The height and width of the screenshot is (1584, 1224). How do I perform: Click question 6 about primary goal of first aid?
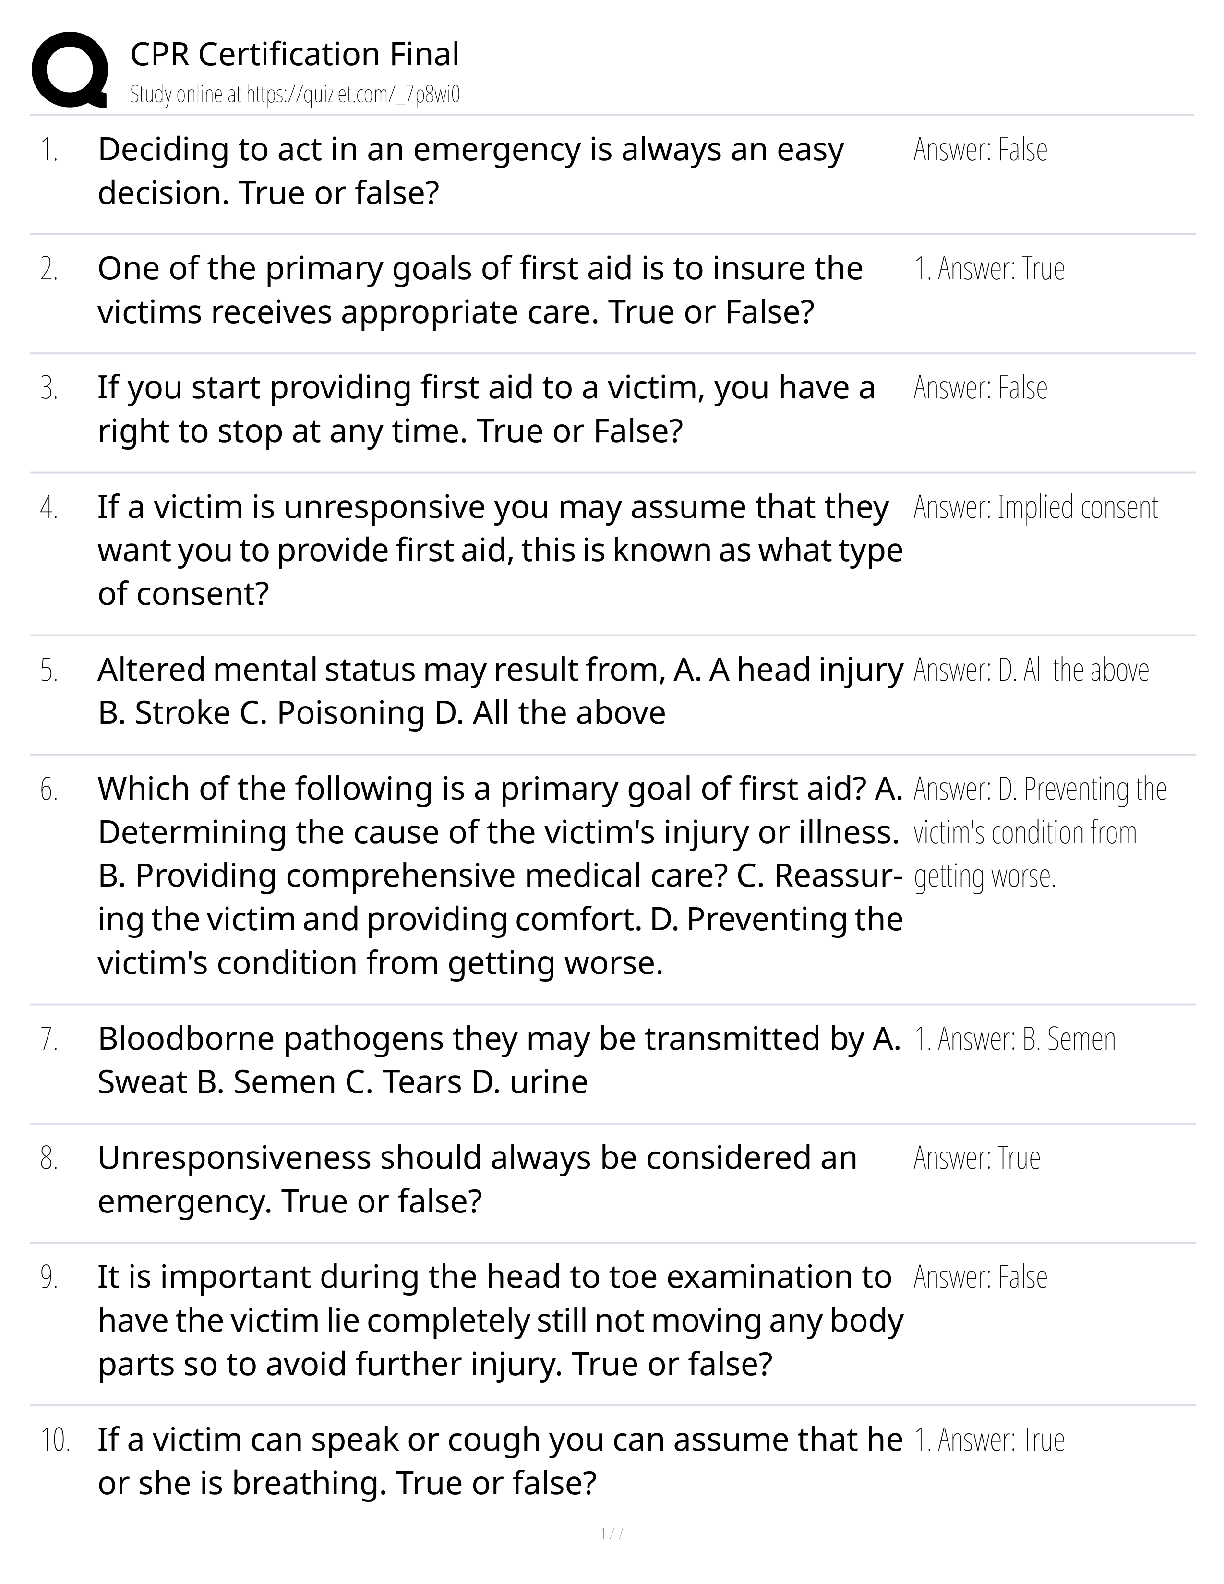pyautogui.click(x=500, y=875)
